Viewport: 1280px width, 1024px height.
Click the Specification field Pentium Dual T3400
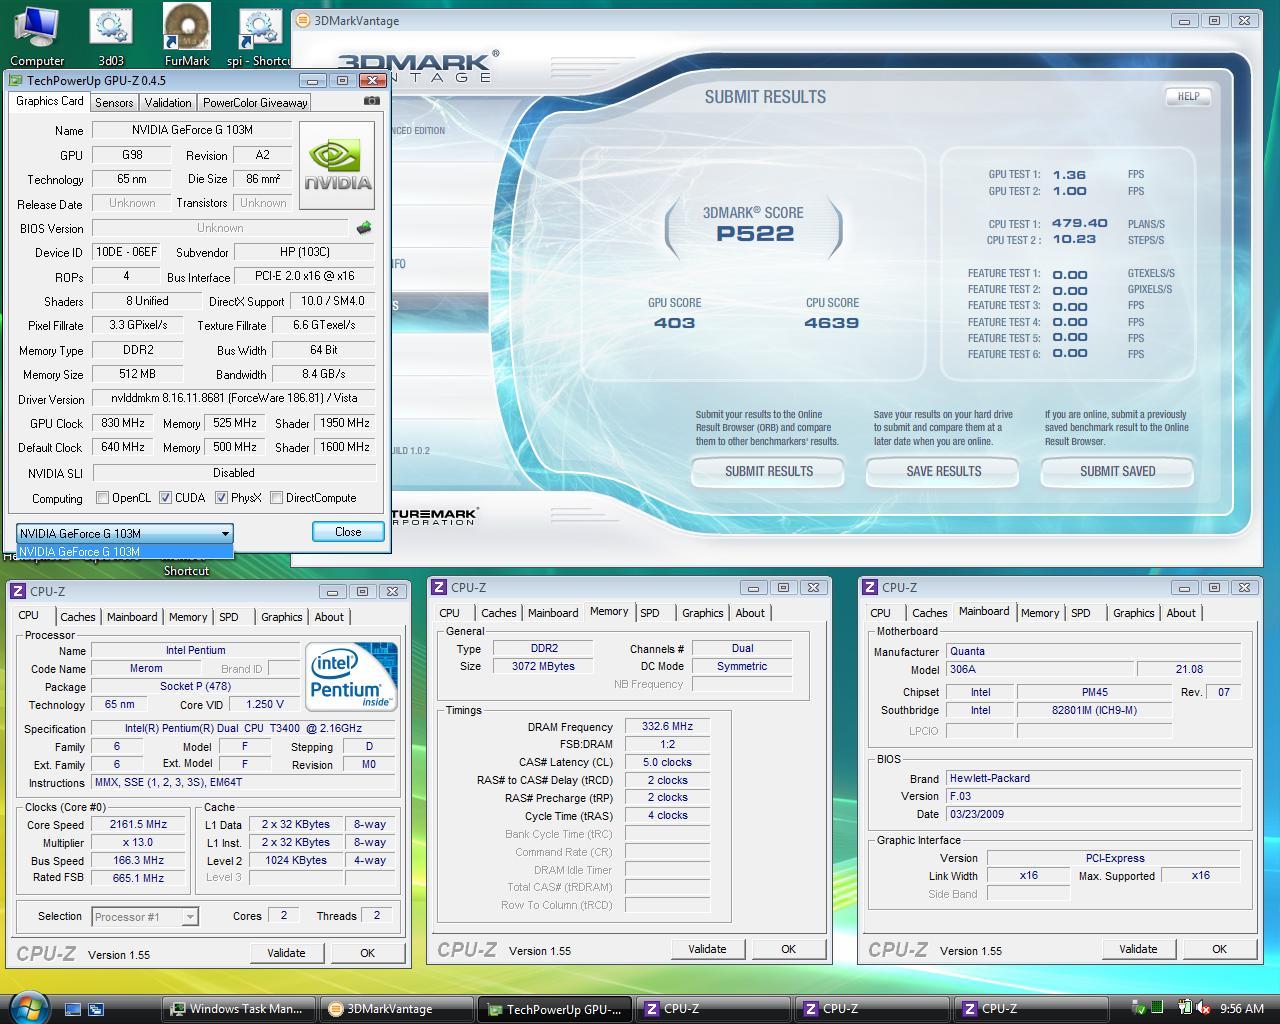[x=243, y=729]
